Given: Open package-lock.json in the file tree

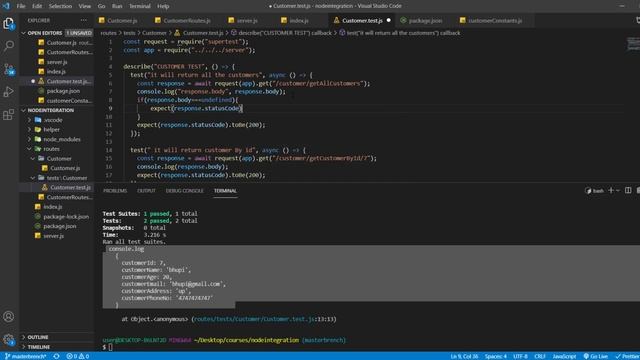Looking at the screenshot, I should pos(56,216).
